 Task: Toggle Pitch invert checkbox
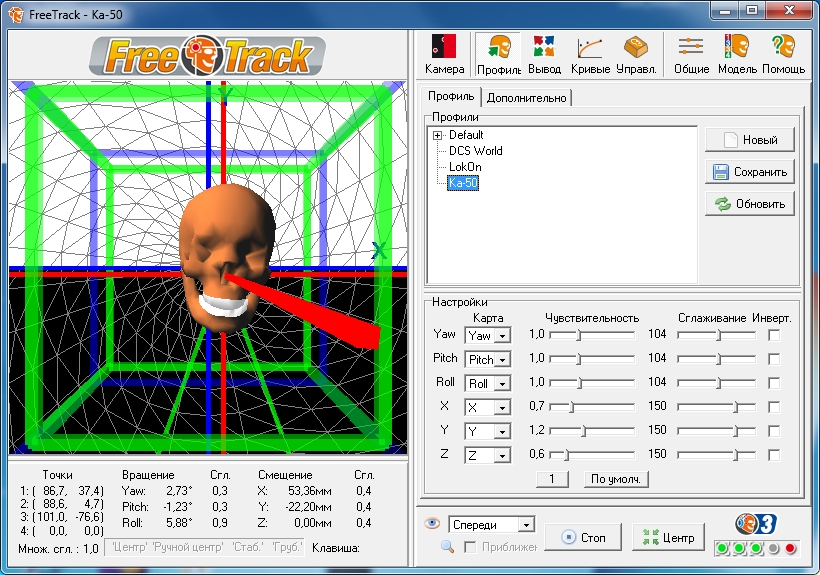click(774, 359)
